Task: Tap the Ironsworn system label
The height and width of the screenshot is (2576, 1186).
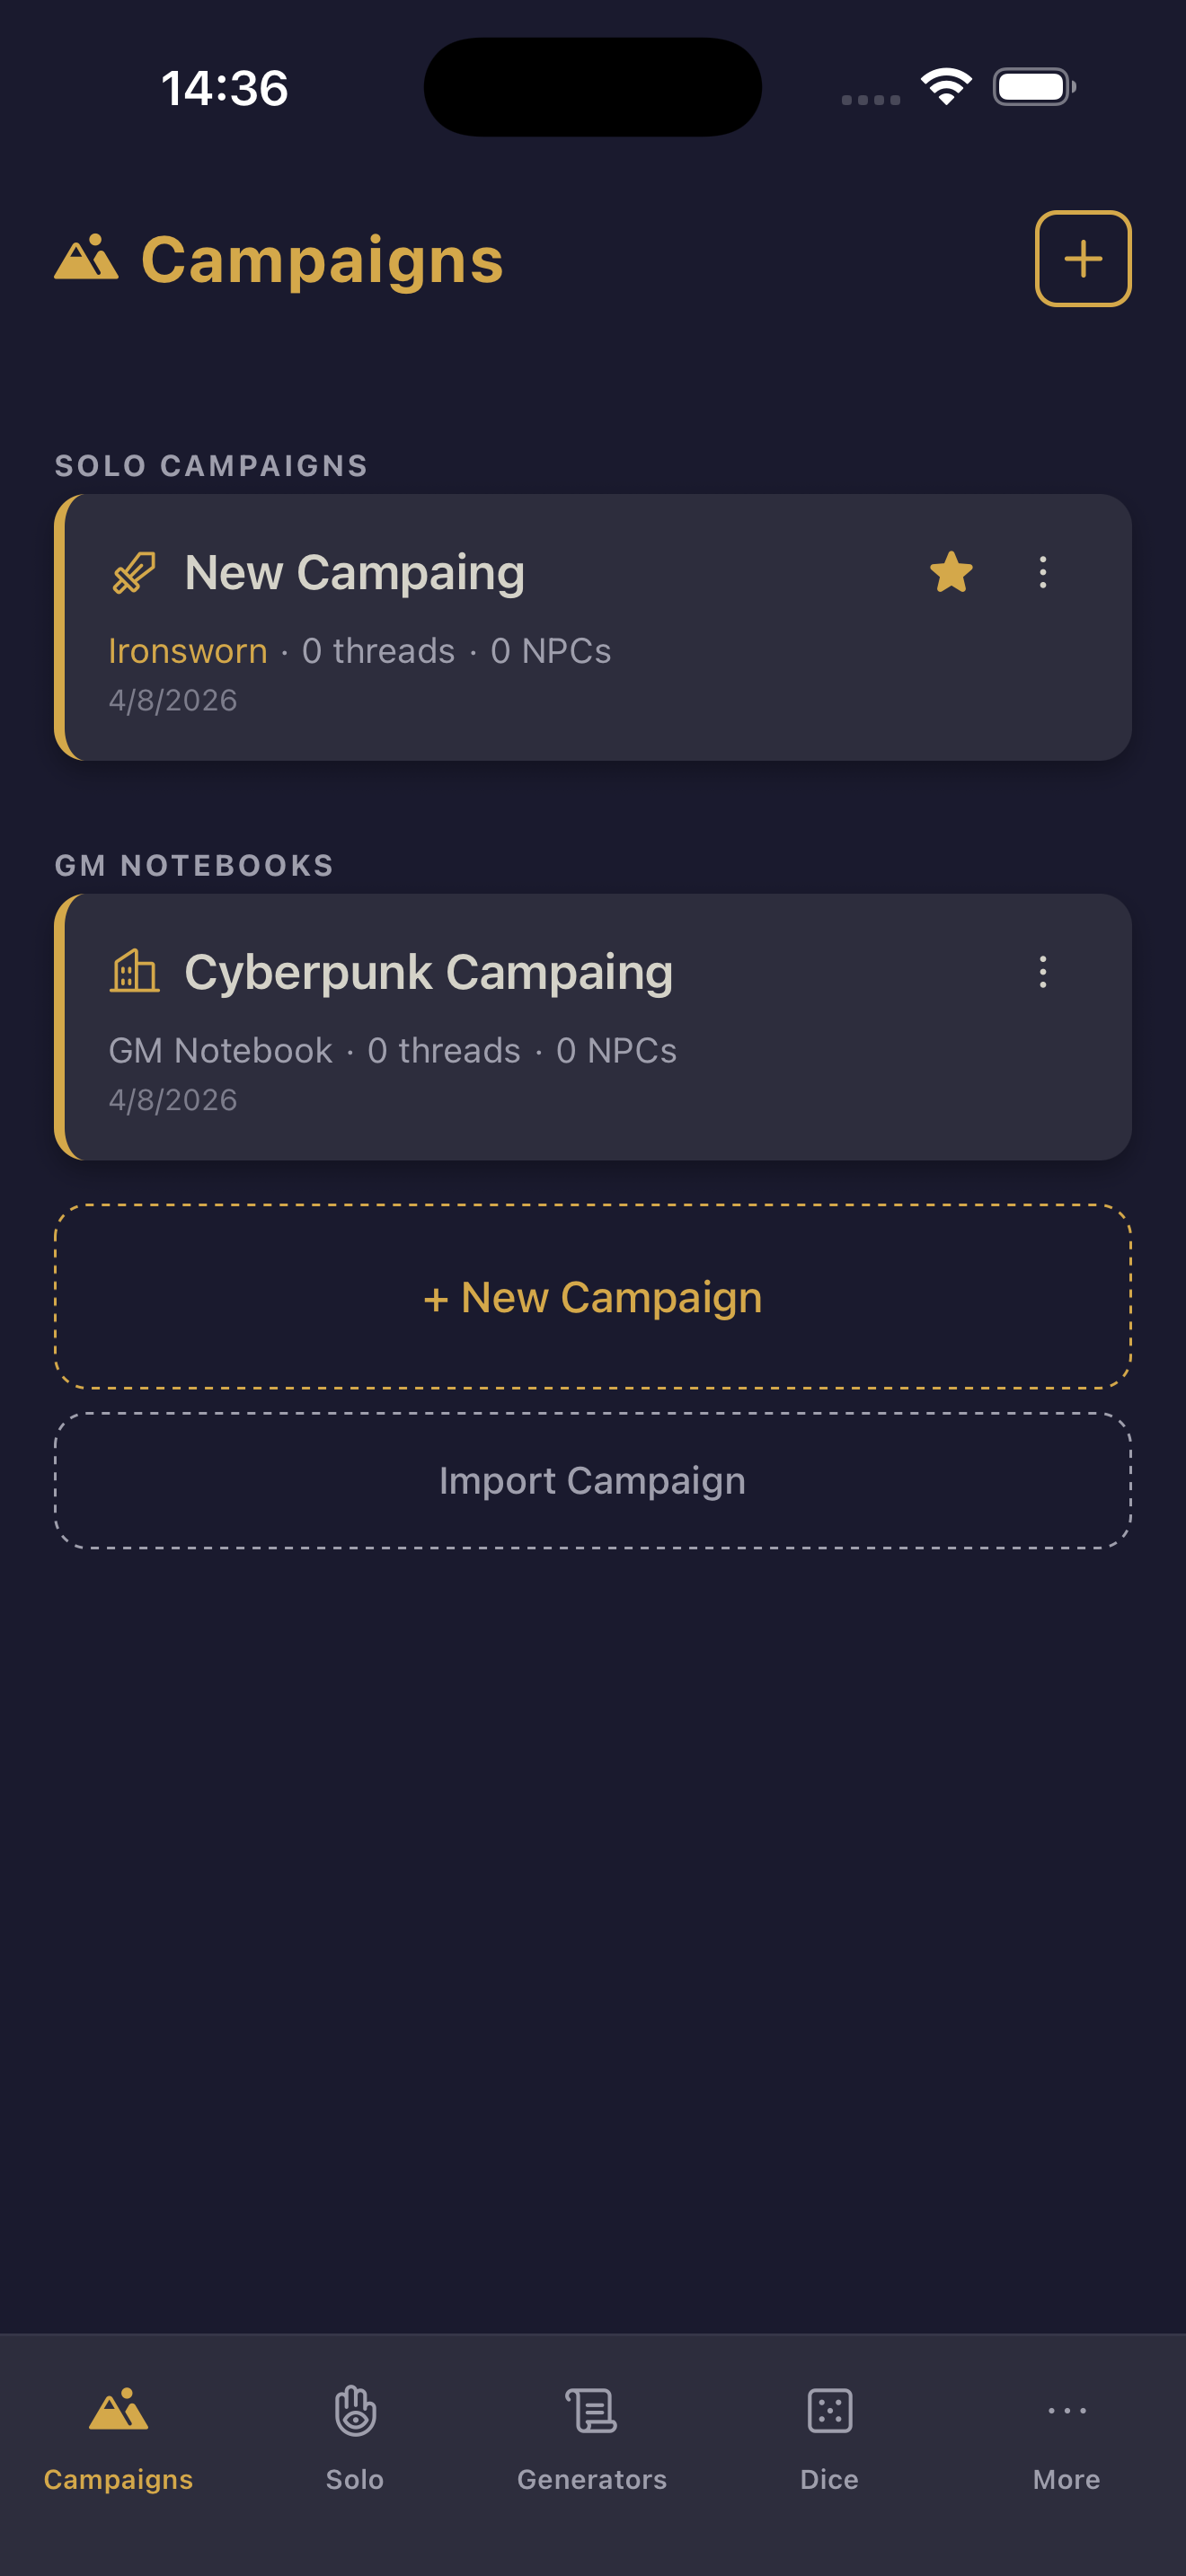Action: click(188, 651)
